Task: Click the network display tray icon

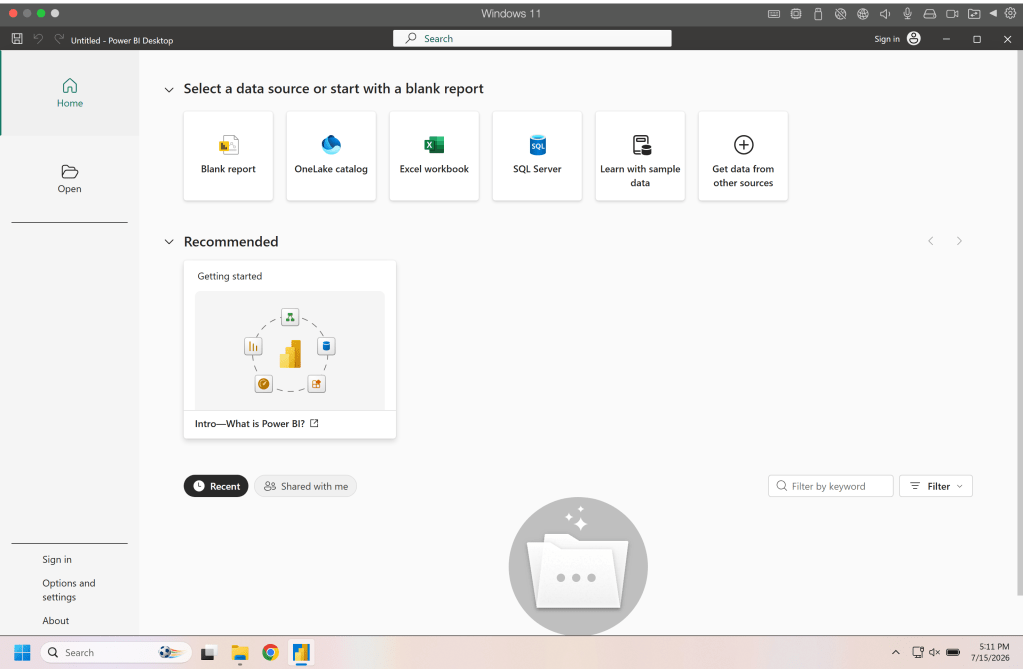Action: tap(918, 652)
